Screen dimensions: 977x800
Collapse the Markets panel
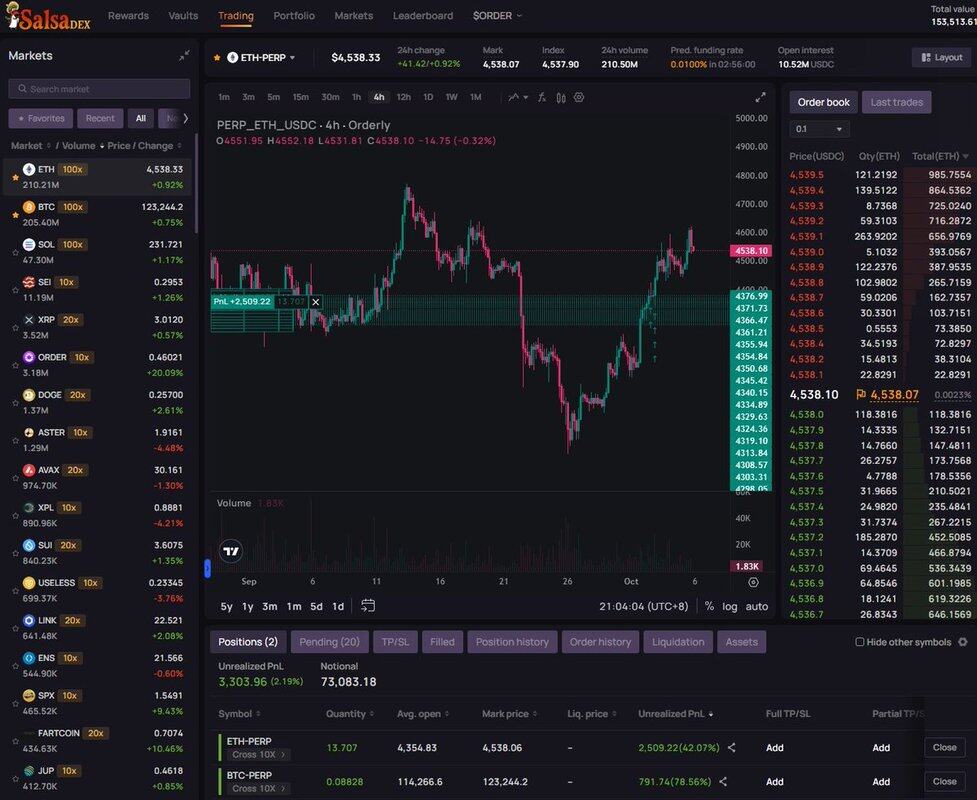click(184, 56)
